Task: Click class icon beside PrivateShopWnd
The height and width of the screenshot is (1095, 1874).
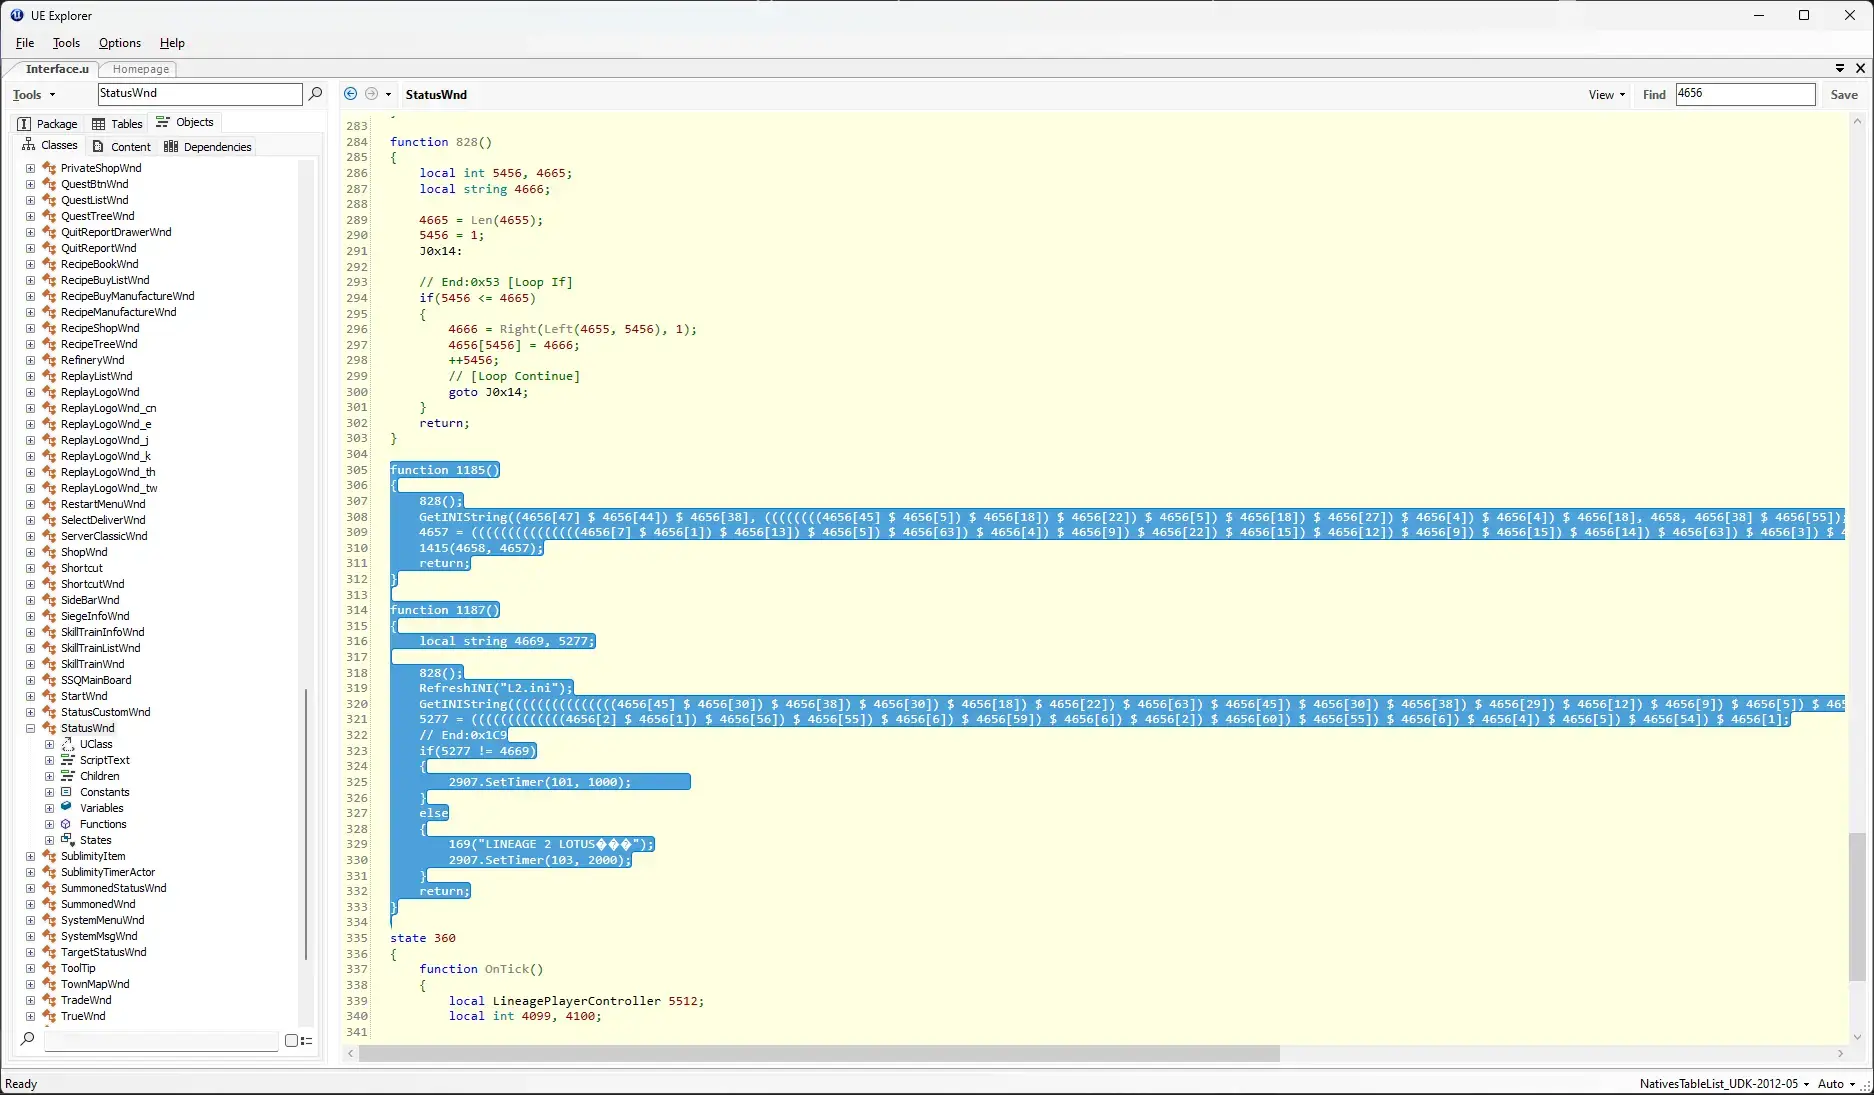Action: click(x=49, y=168)
